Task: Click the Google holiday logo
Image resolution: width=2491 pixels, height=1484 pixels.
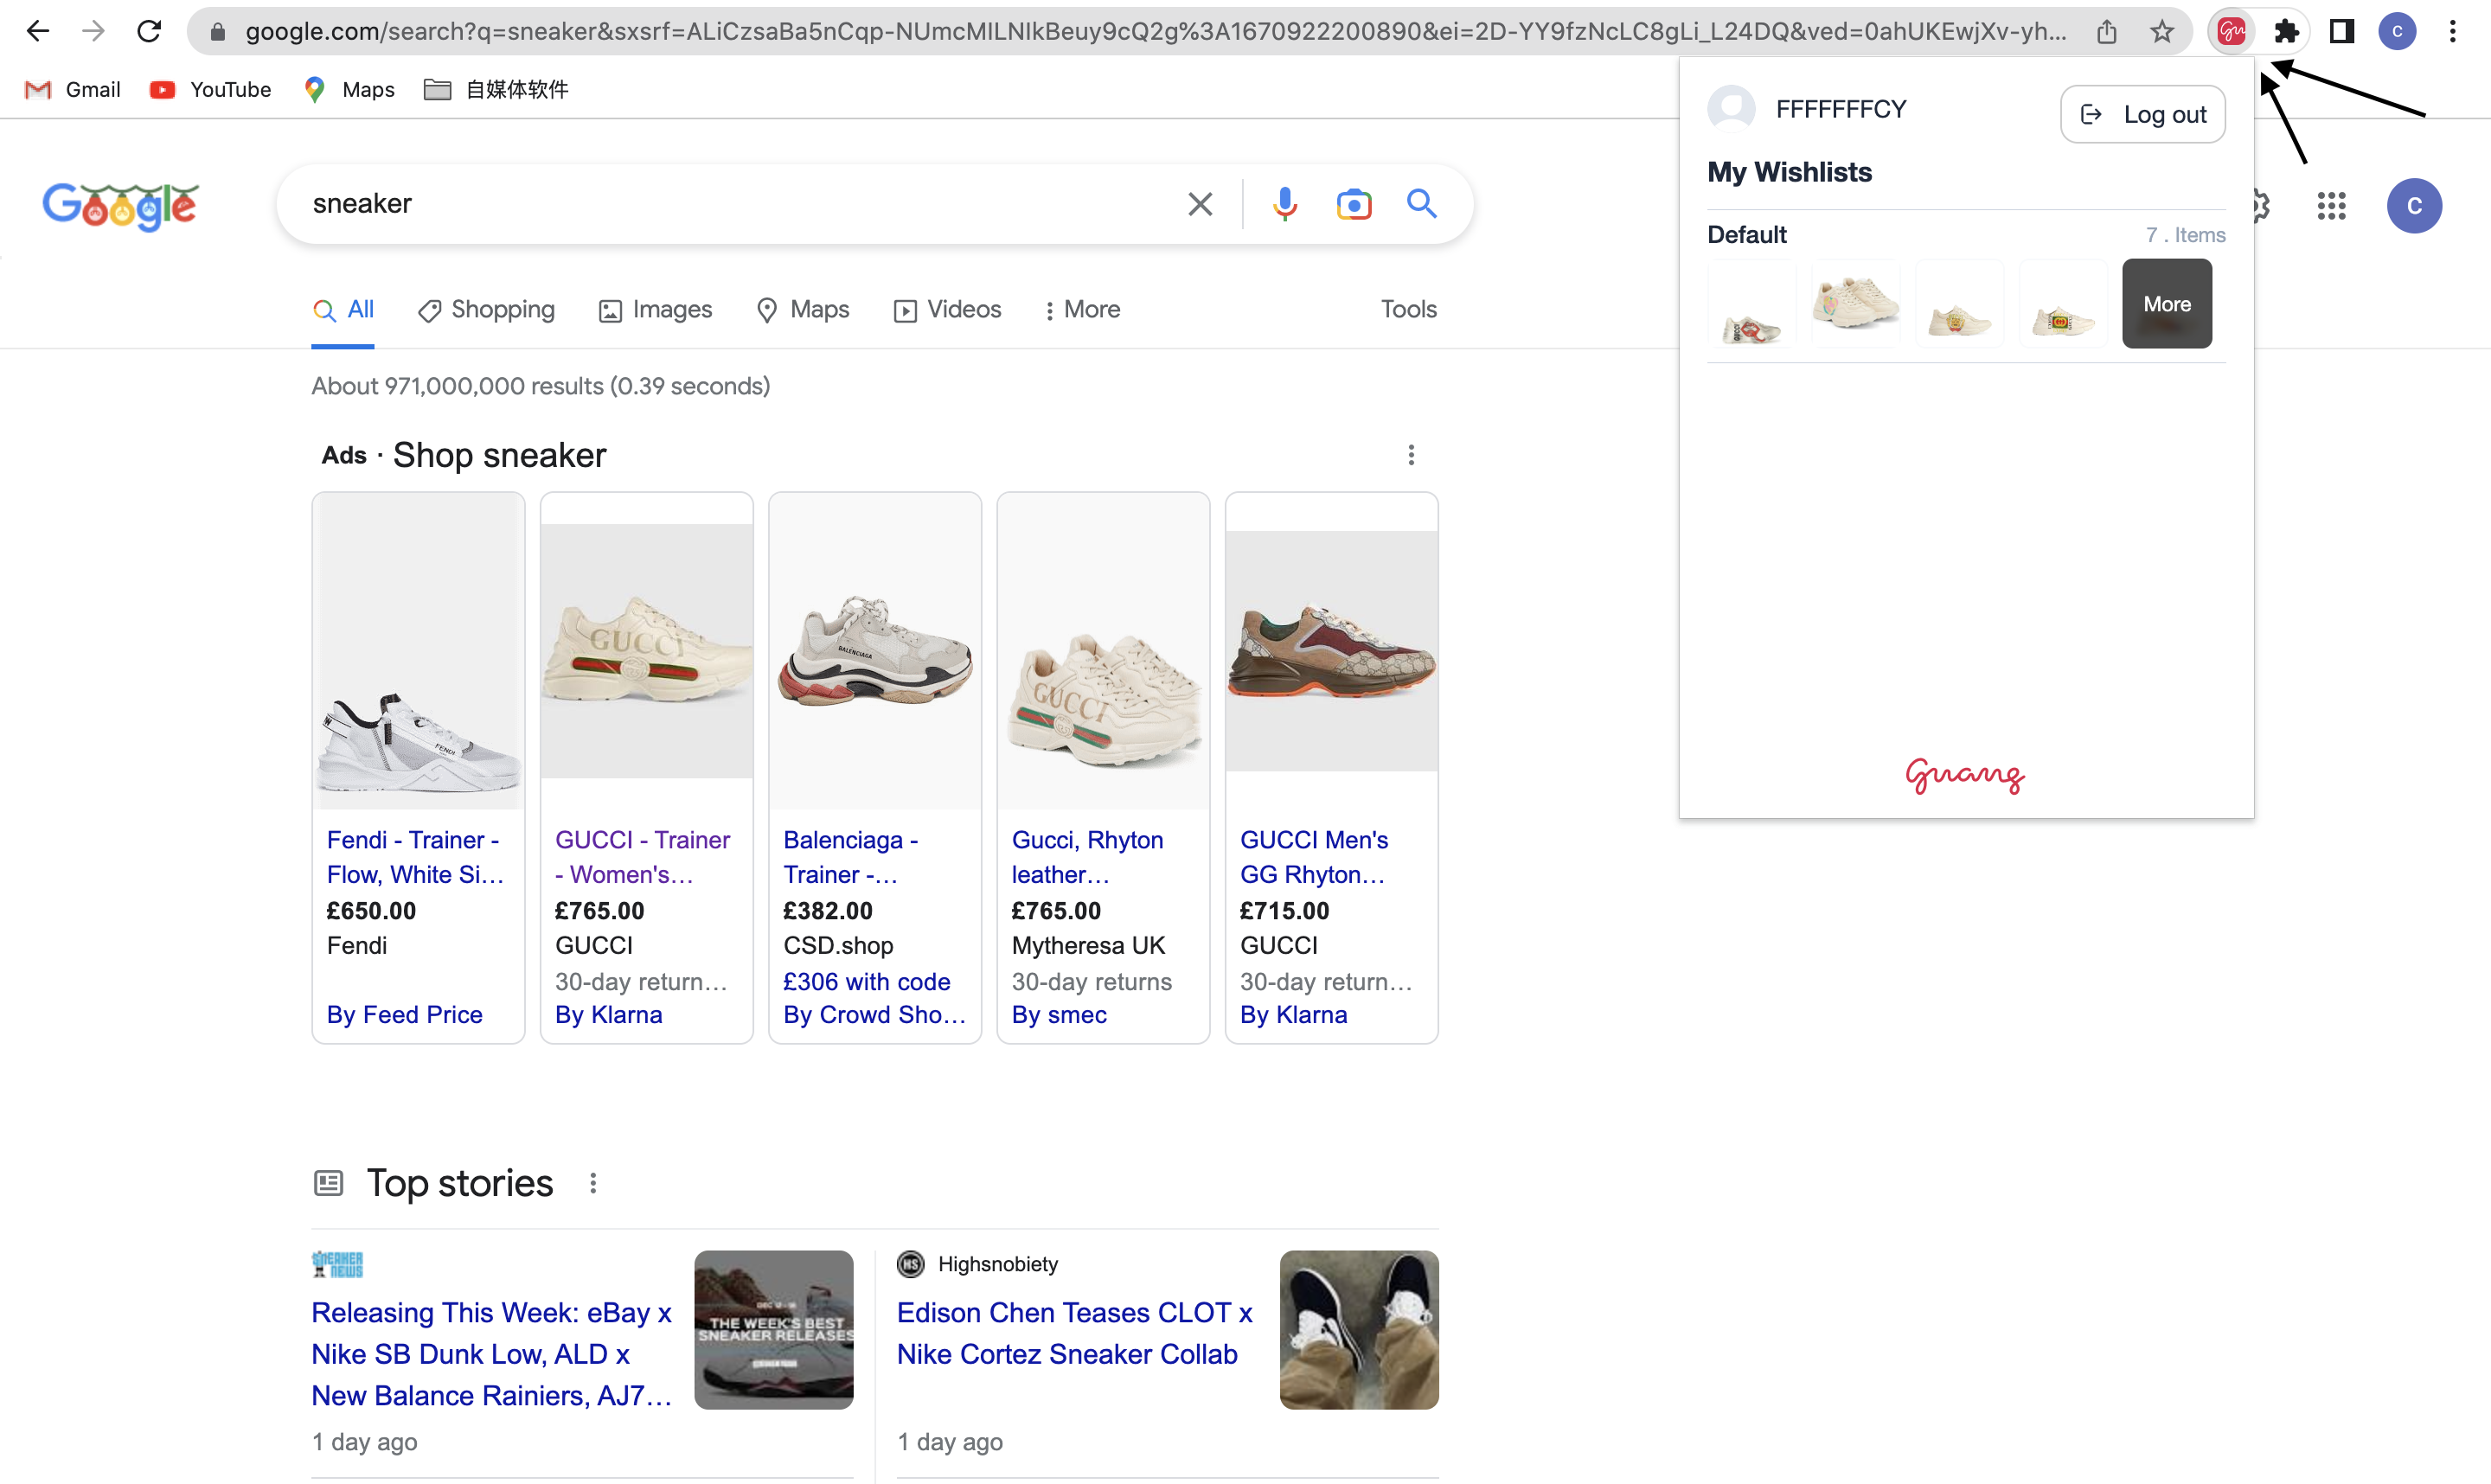Action: point(120,206)
